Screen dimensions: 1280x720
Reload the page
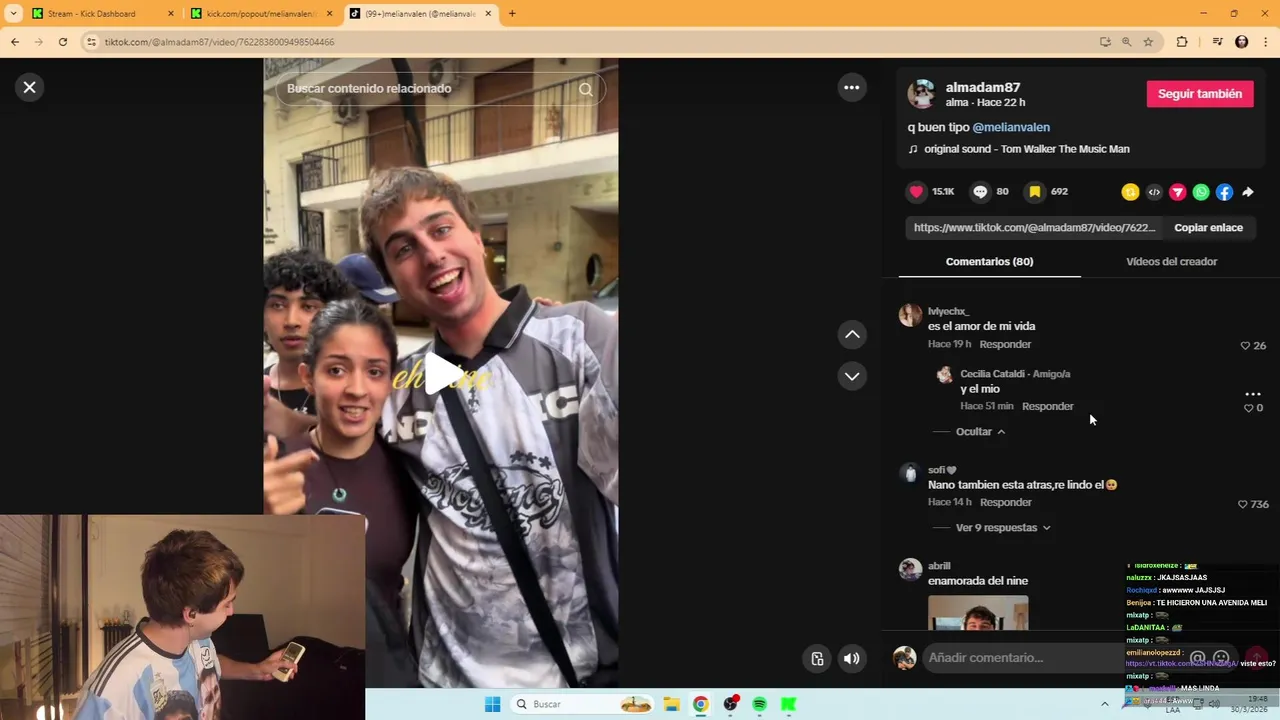click(x=63, y=42)
